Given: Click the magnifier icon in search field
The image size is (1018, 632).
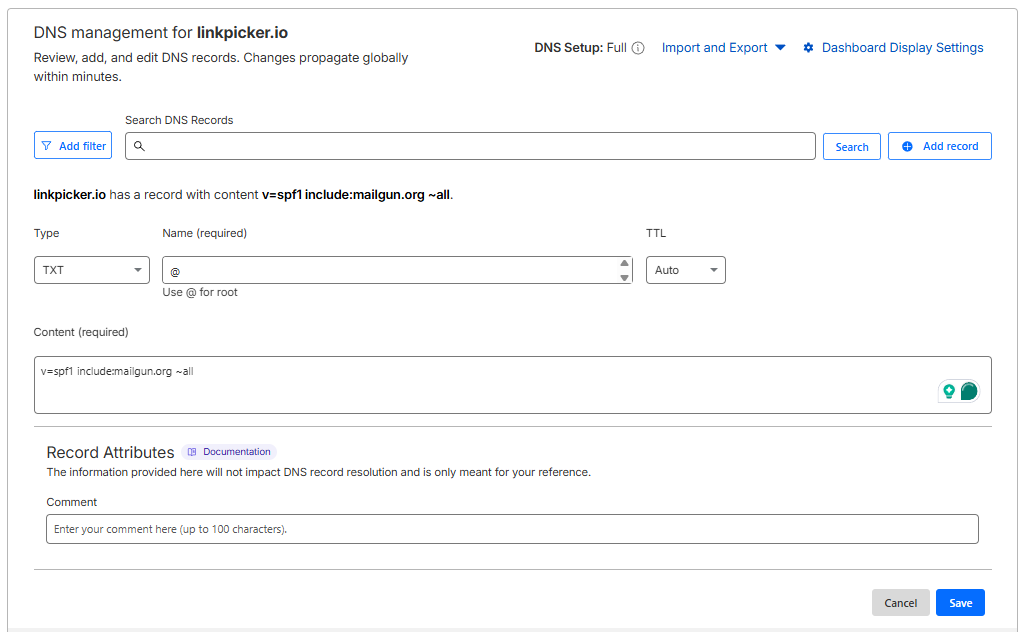Looking at the screenshot, I should (139, 146).
